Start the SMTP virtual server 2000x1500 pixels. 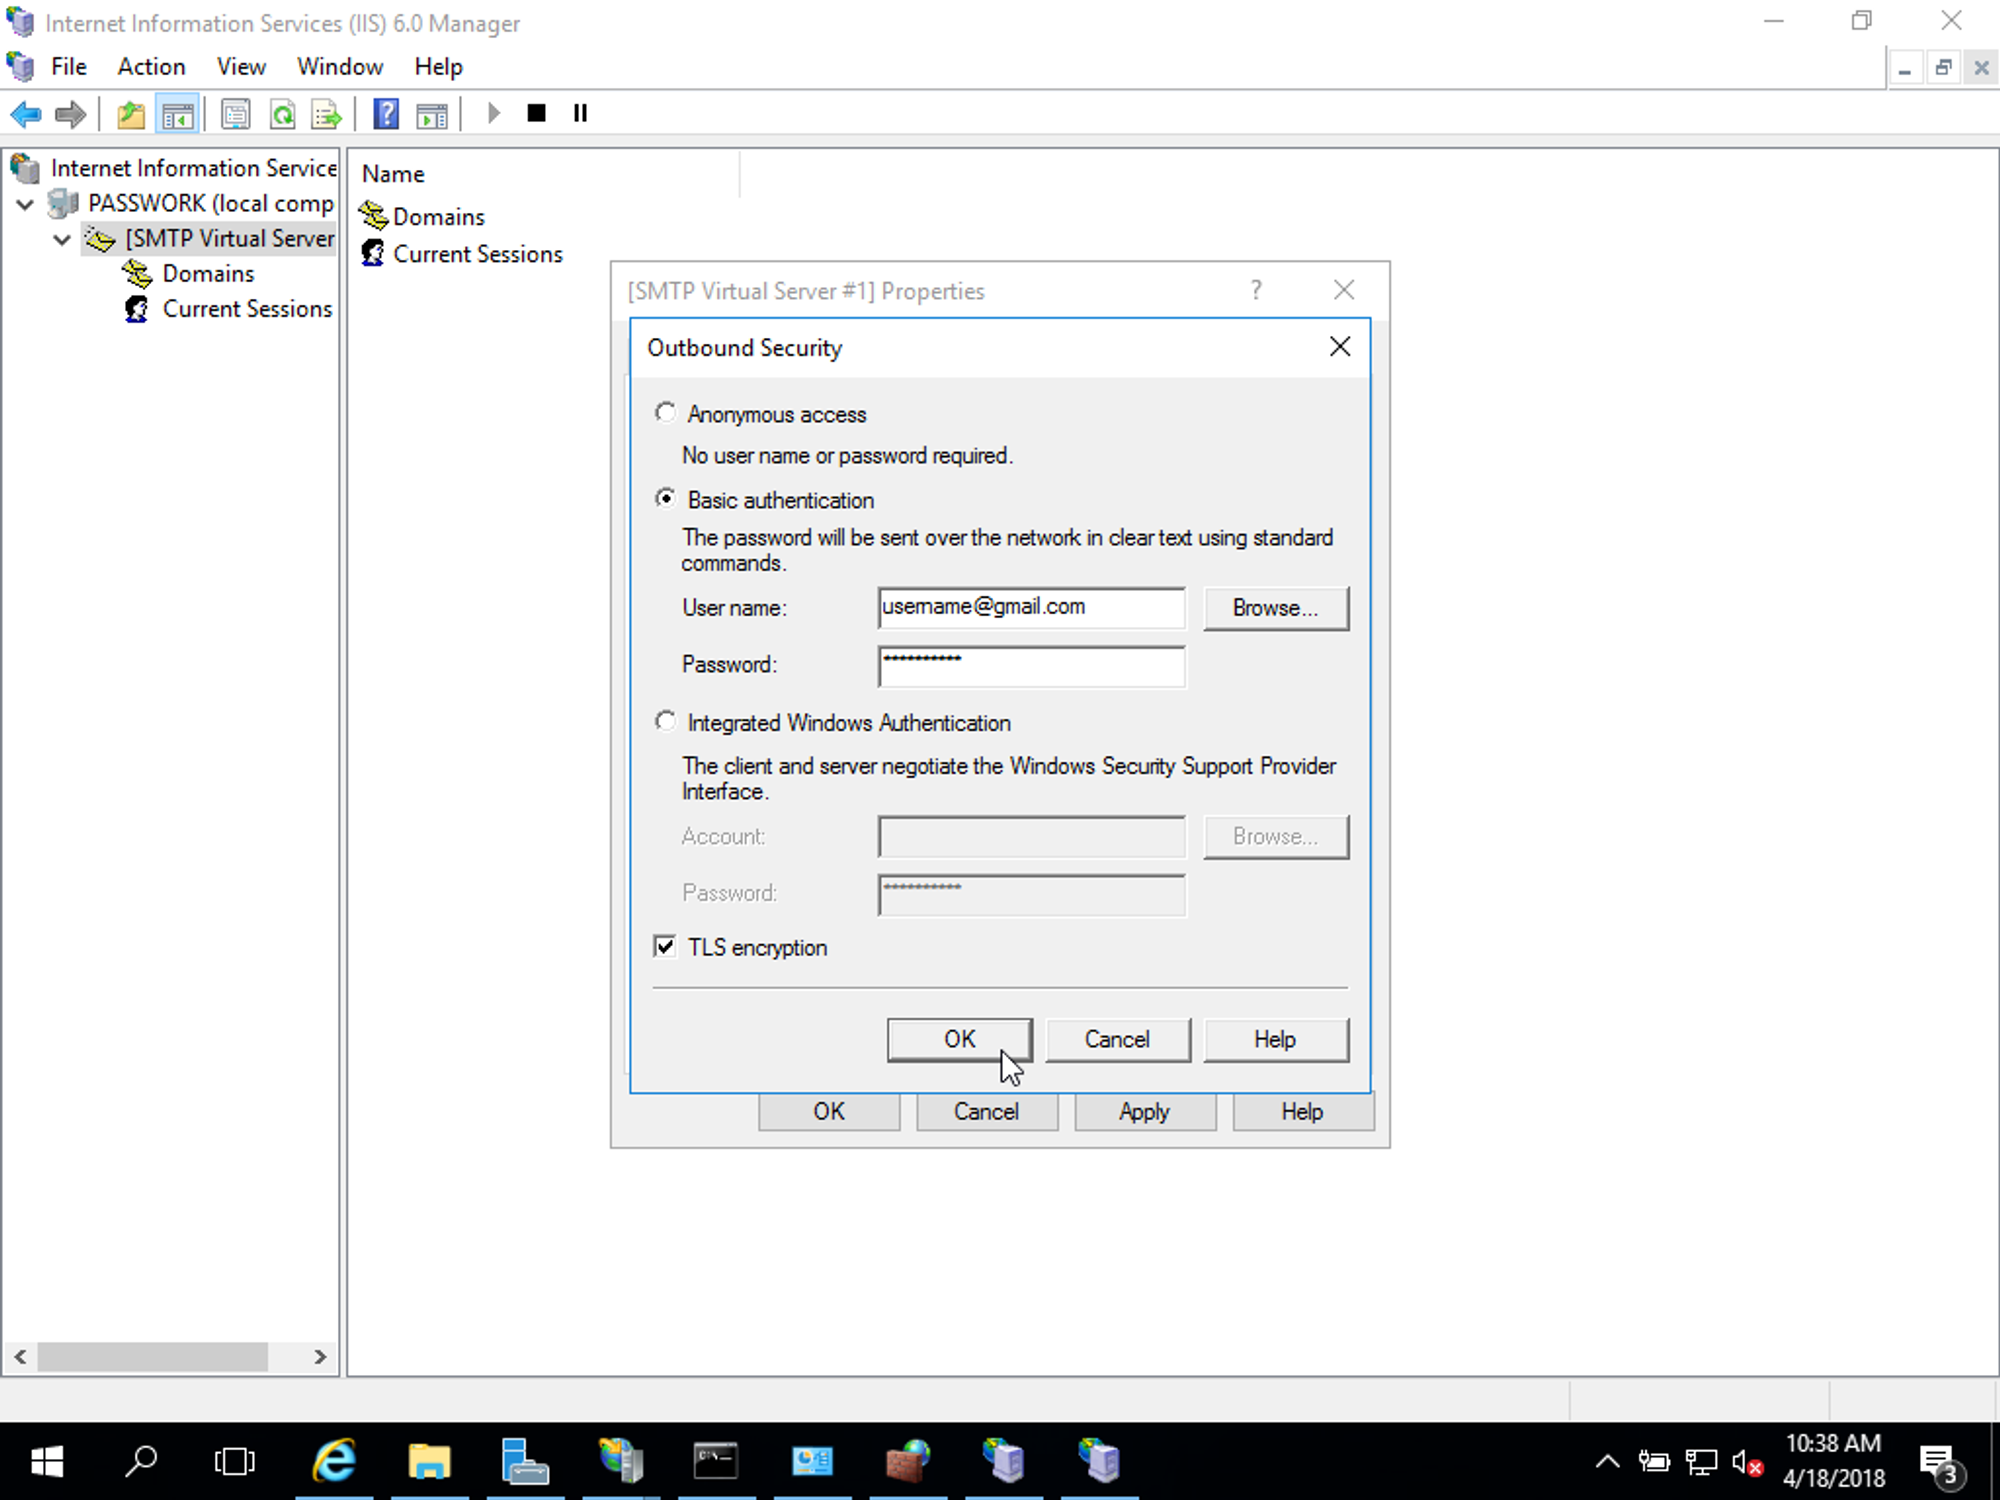point(492,112)
